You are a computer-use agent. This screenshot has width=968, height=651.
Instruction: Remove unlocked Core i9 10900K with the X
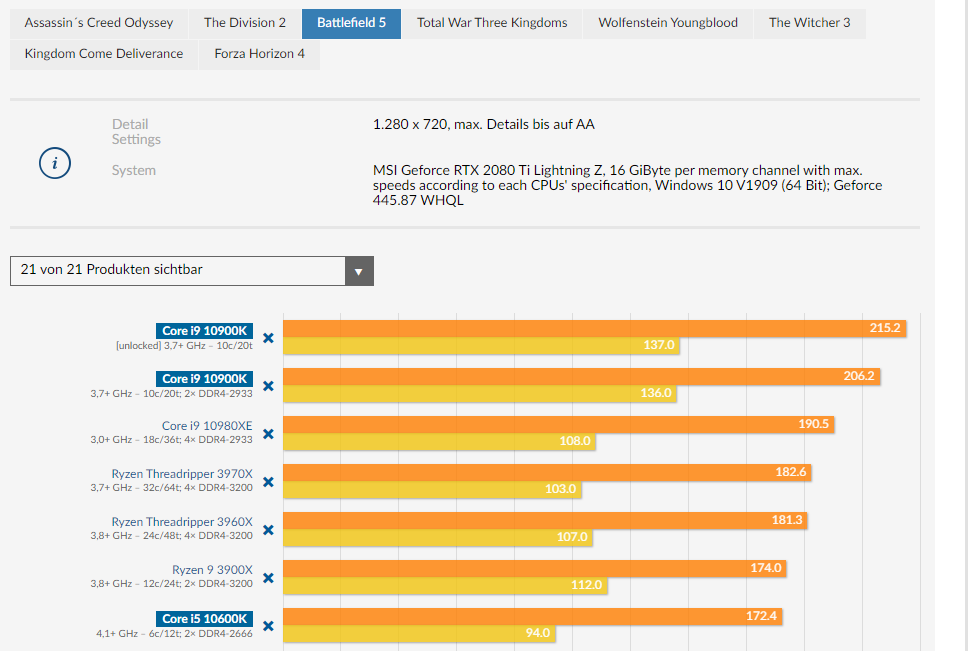(x=269, y=338)
